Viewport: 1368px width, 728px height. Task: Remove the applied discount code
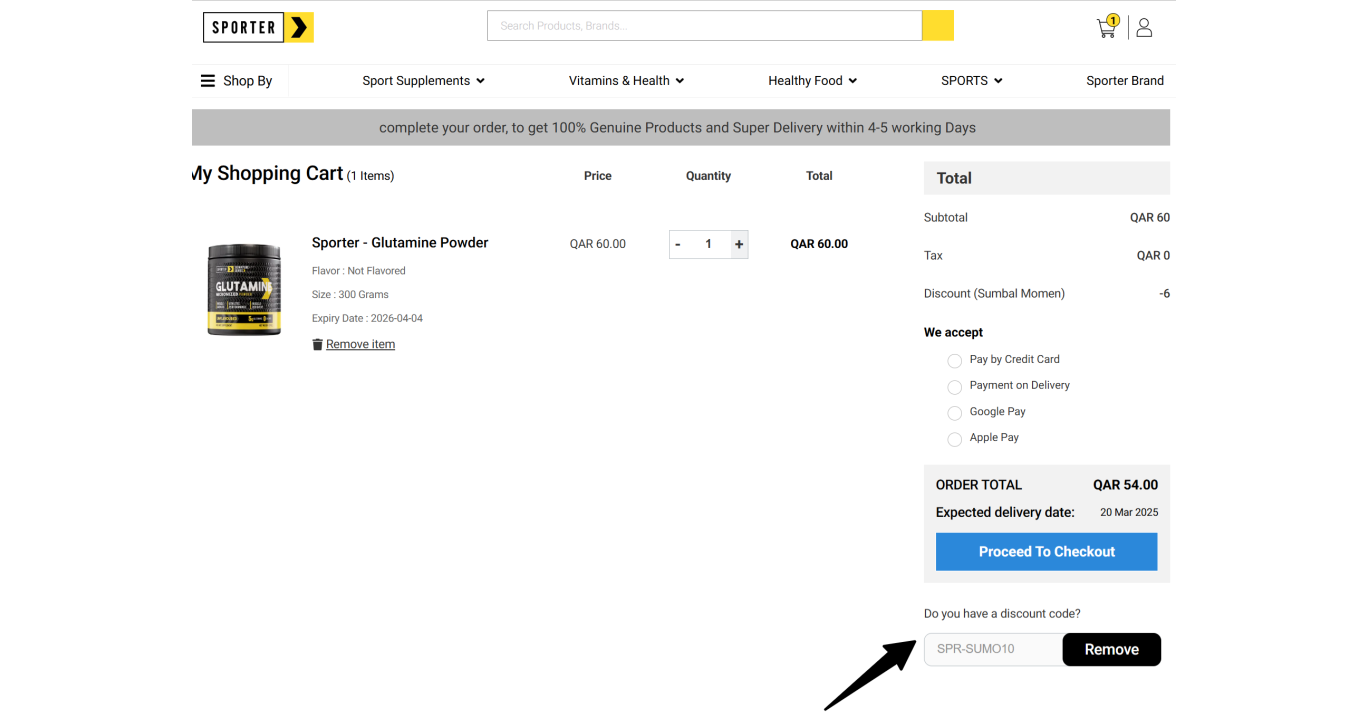(x=1111, y=650)
